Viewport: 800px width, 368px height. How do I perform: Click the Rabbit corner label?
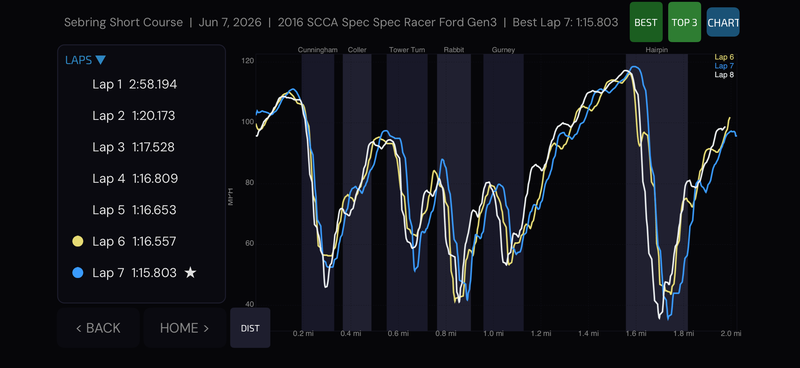click(x=454, y=50)
